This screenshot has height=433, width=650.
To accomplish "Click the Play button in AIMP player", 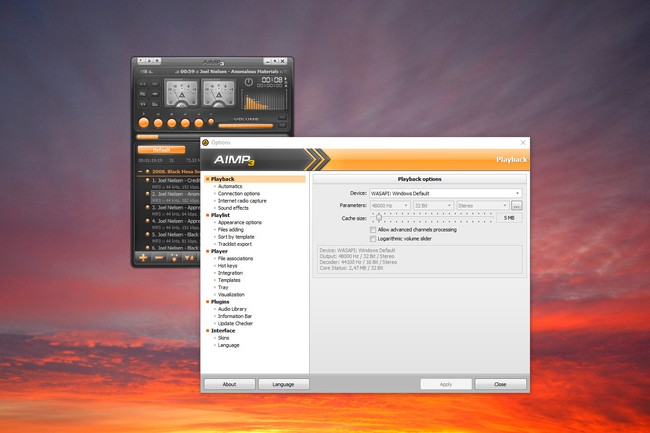I will pos(144,123).
